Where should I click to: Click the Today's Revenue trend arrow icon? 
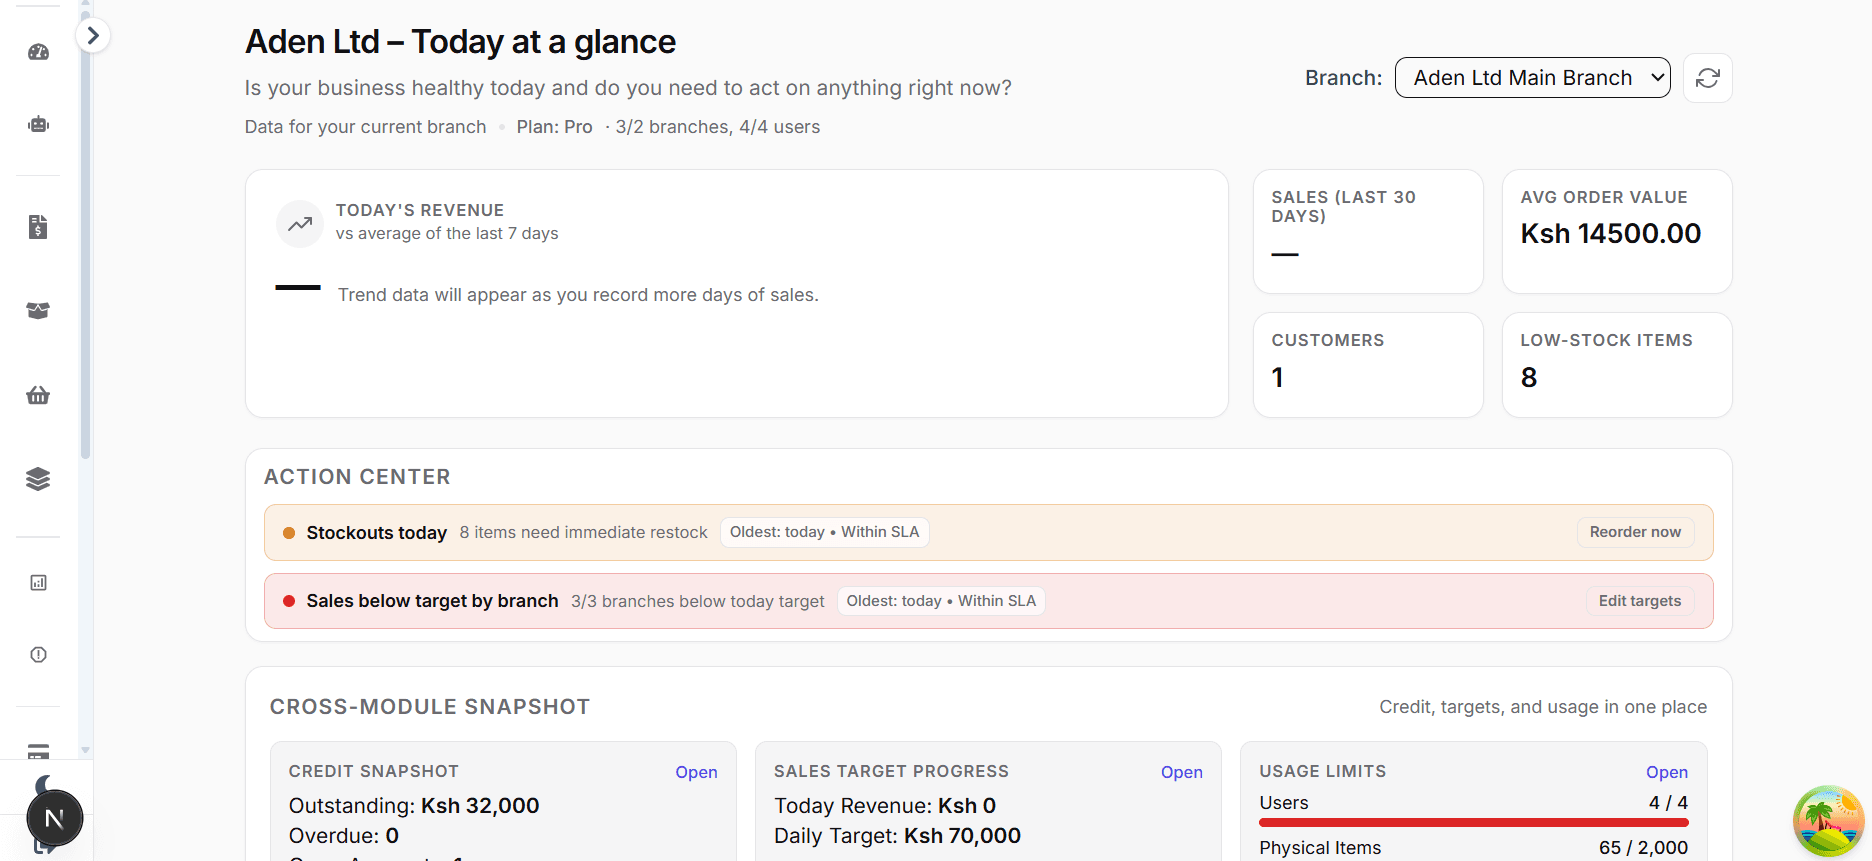pos(300,224)
